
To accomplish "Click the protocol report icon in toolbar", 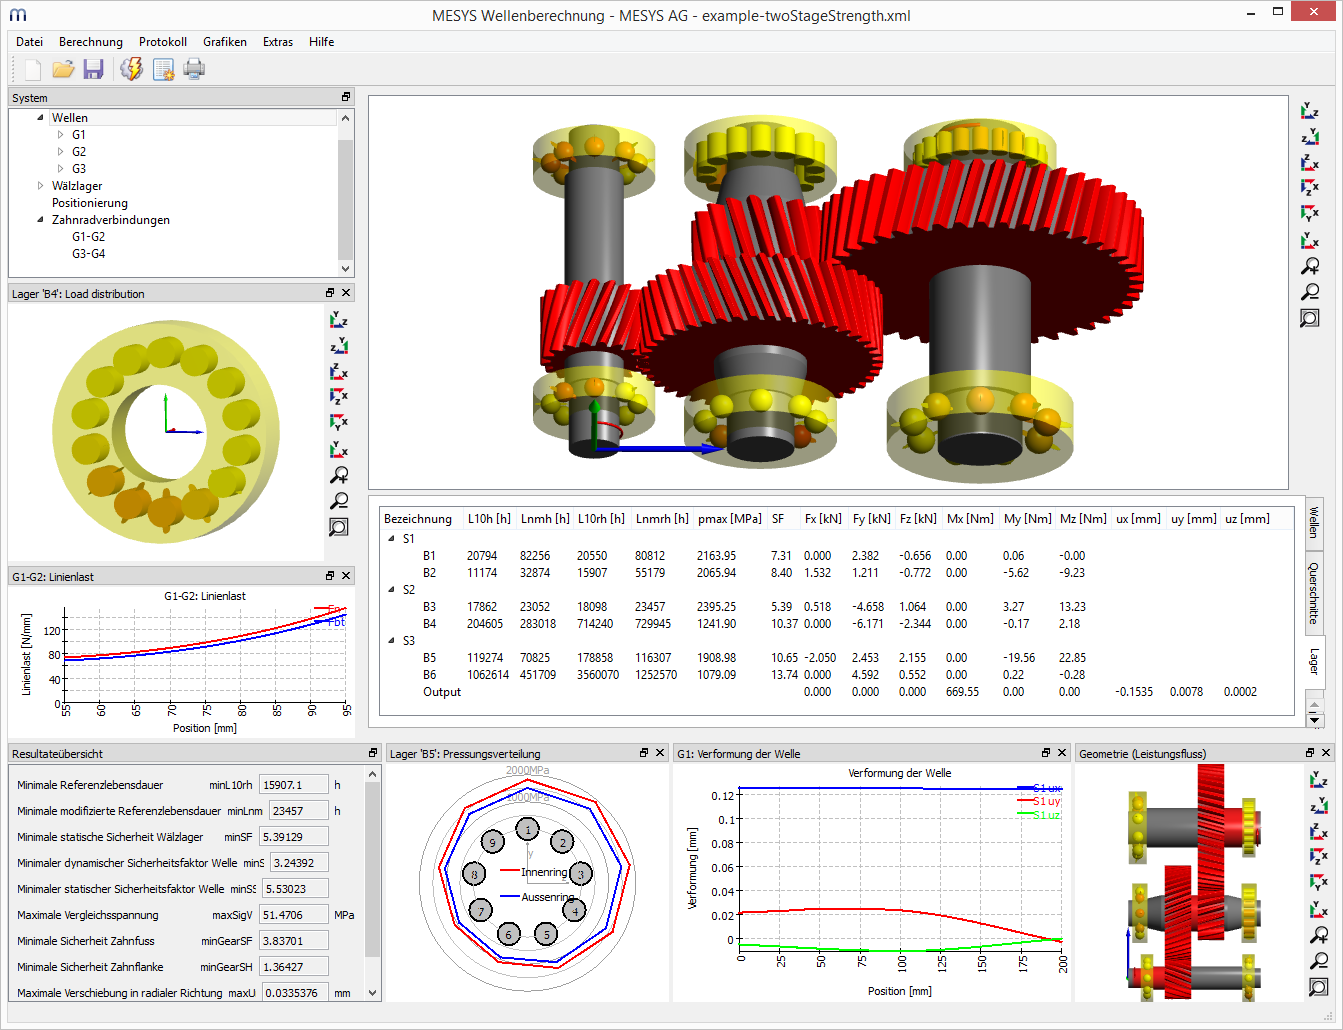I will [x=163, y=69].
